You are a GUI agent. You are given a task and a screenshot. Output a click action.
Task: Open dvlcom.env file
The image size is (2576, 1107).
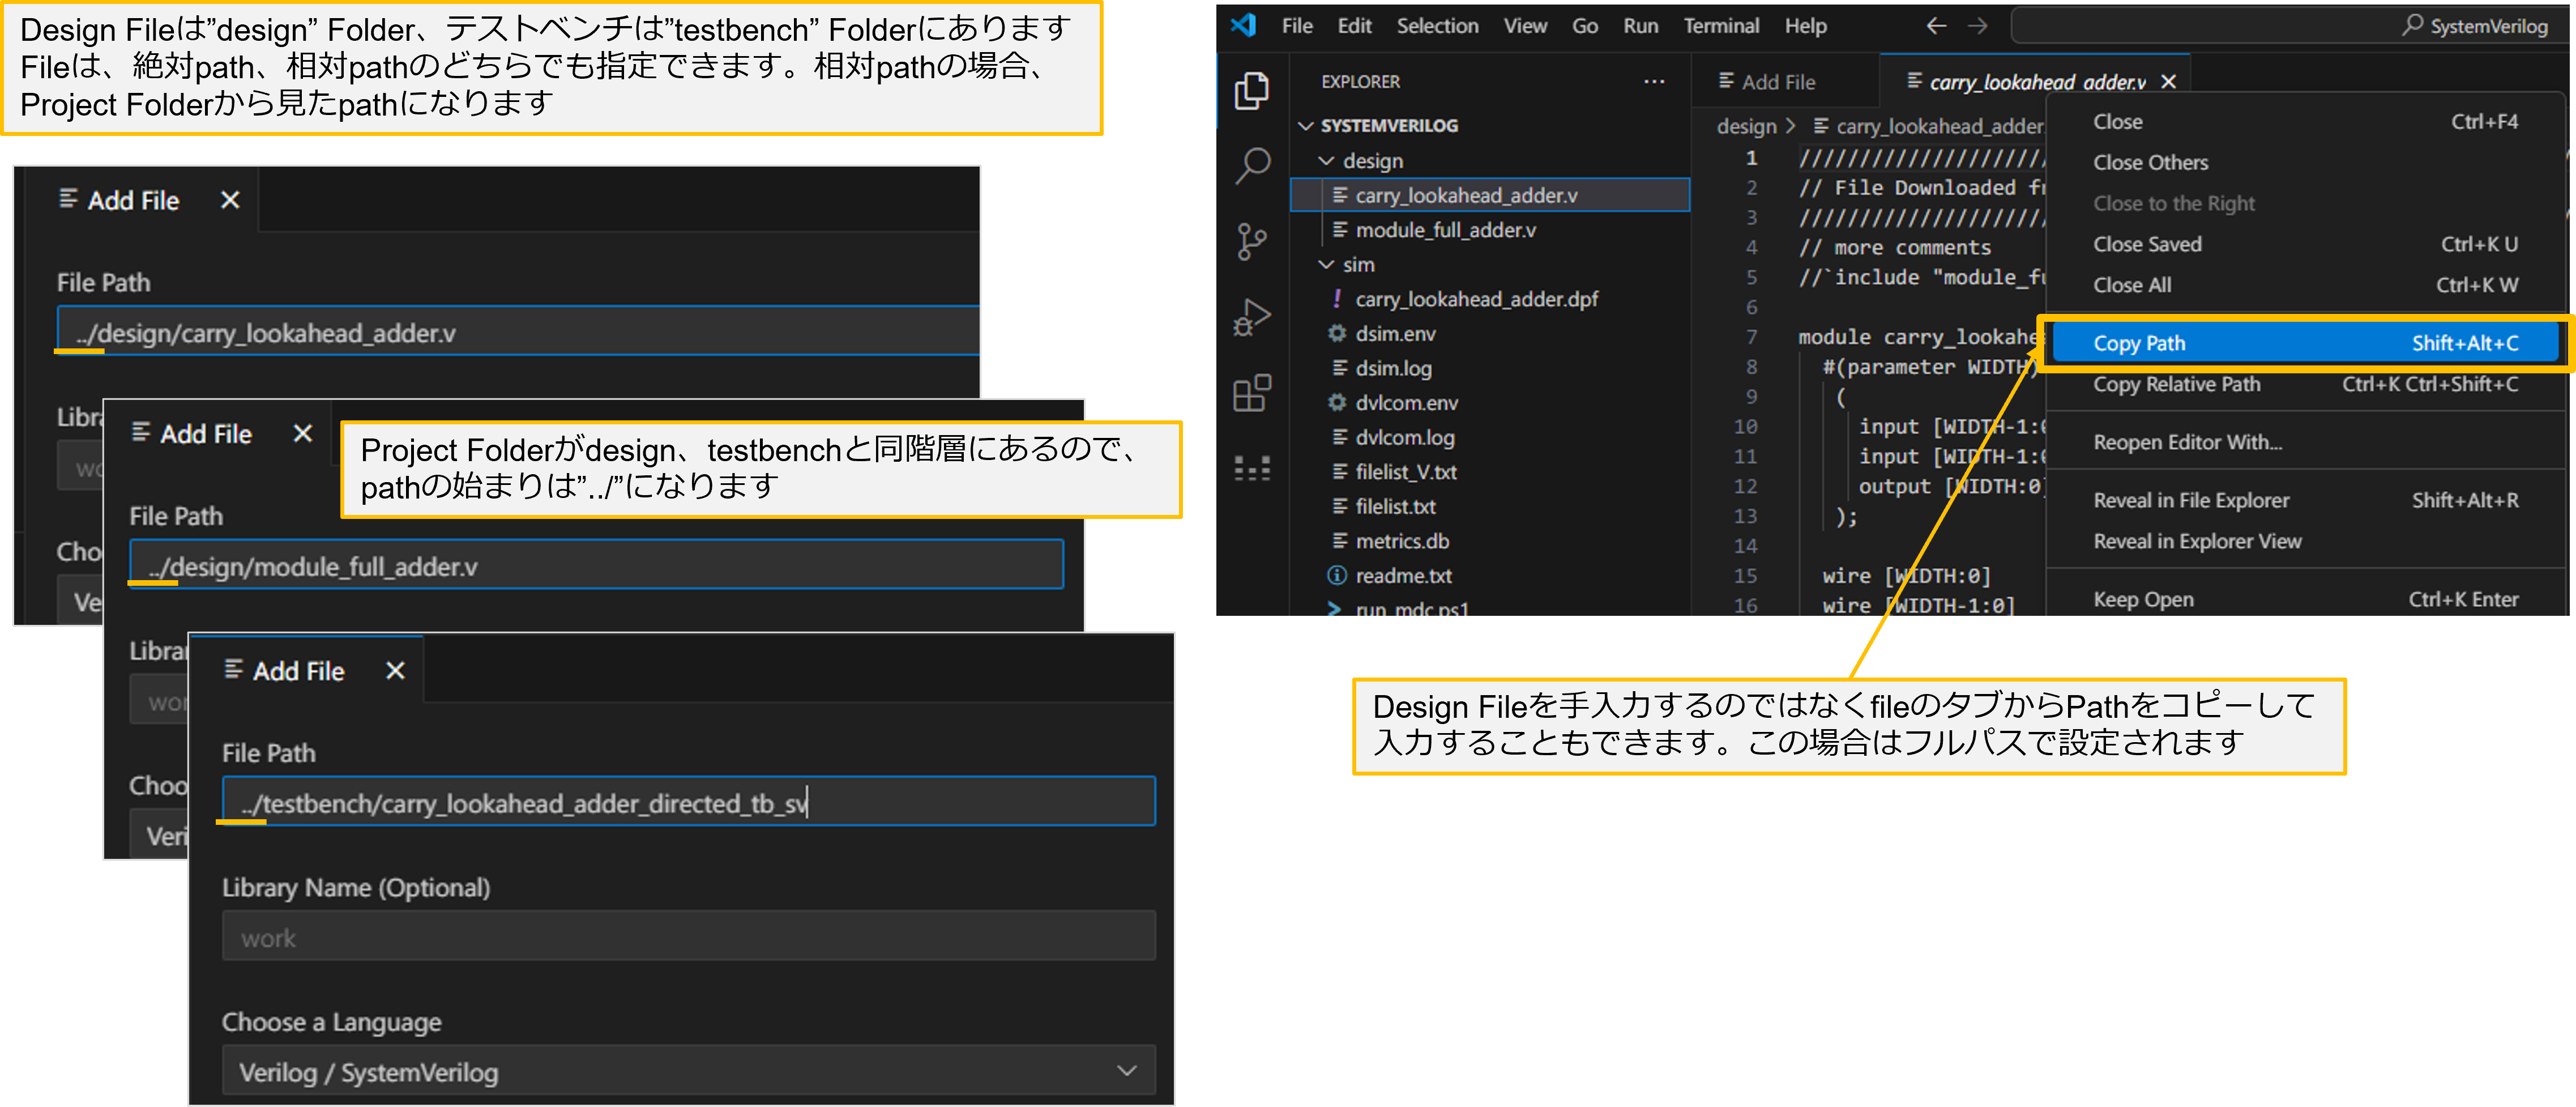[1489, 402]
